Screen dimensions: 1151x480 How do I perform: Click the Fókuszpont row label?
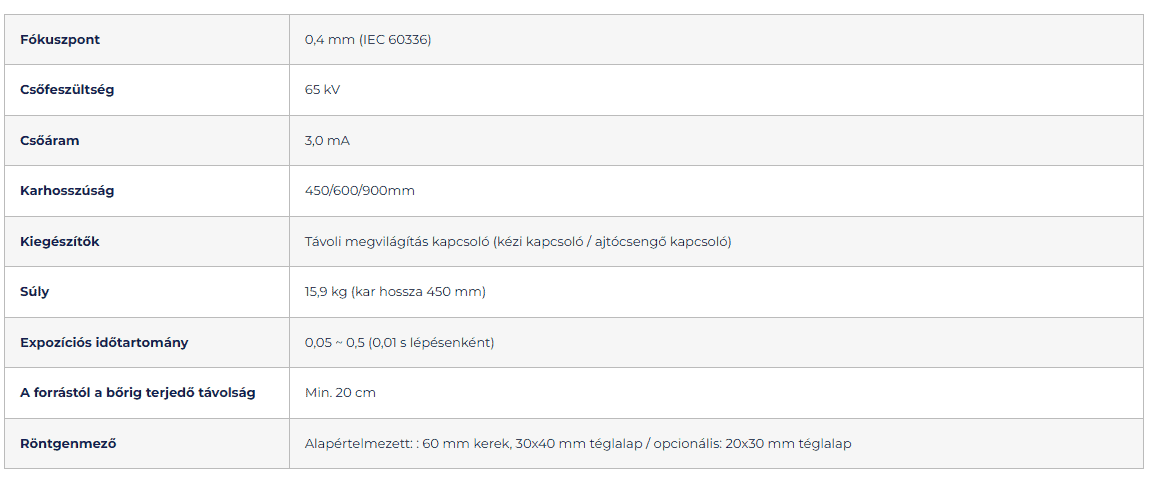[60, 40]
